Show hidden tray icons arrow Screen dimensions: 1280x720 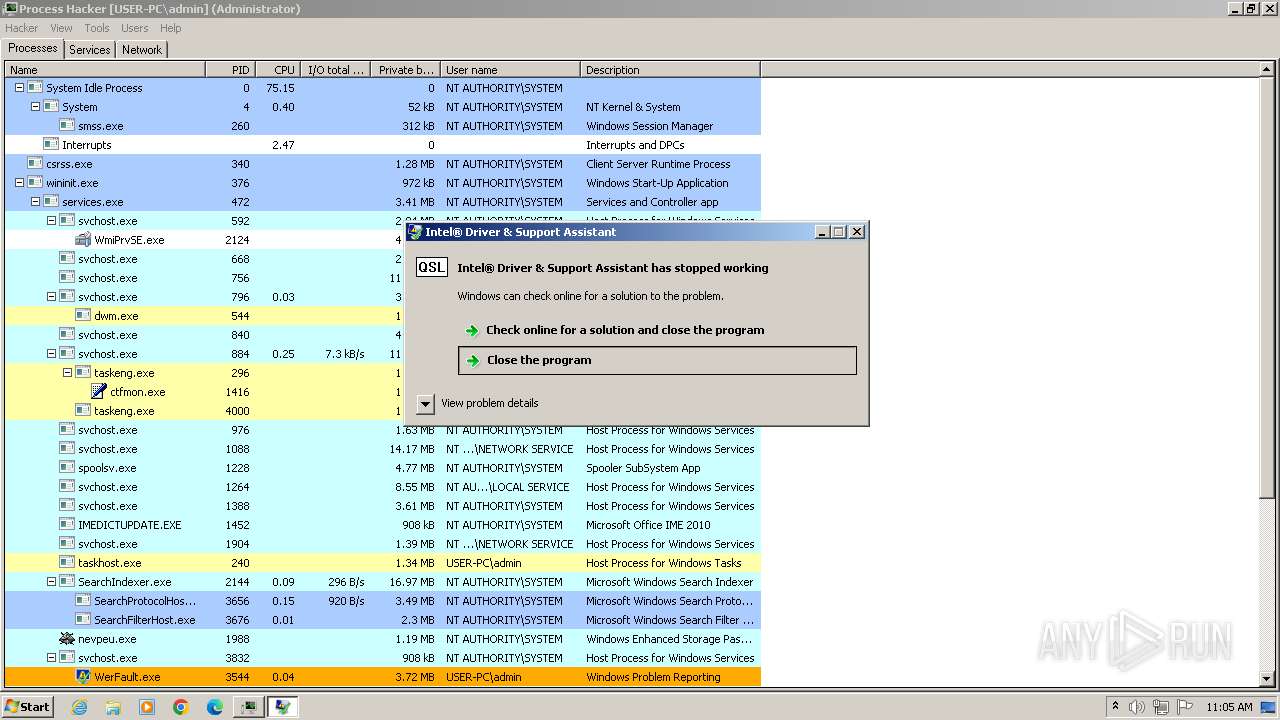1114,707
